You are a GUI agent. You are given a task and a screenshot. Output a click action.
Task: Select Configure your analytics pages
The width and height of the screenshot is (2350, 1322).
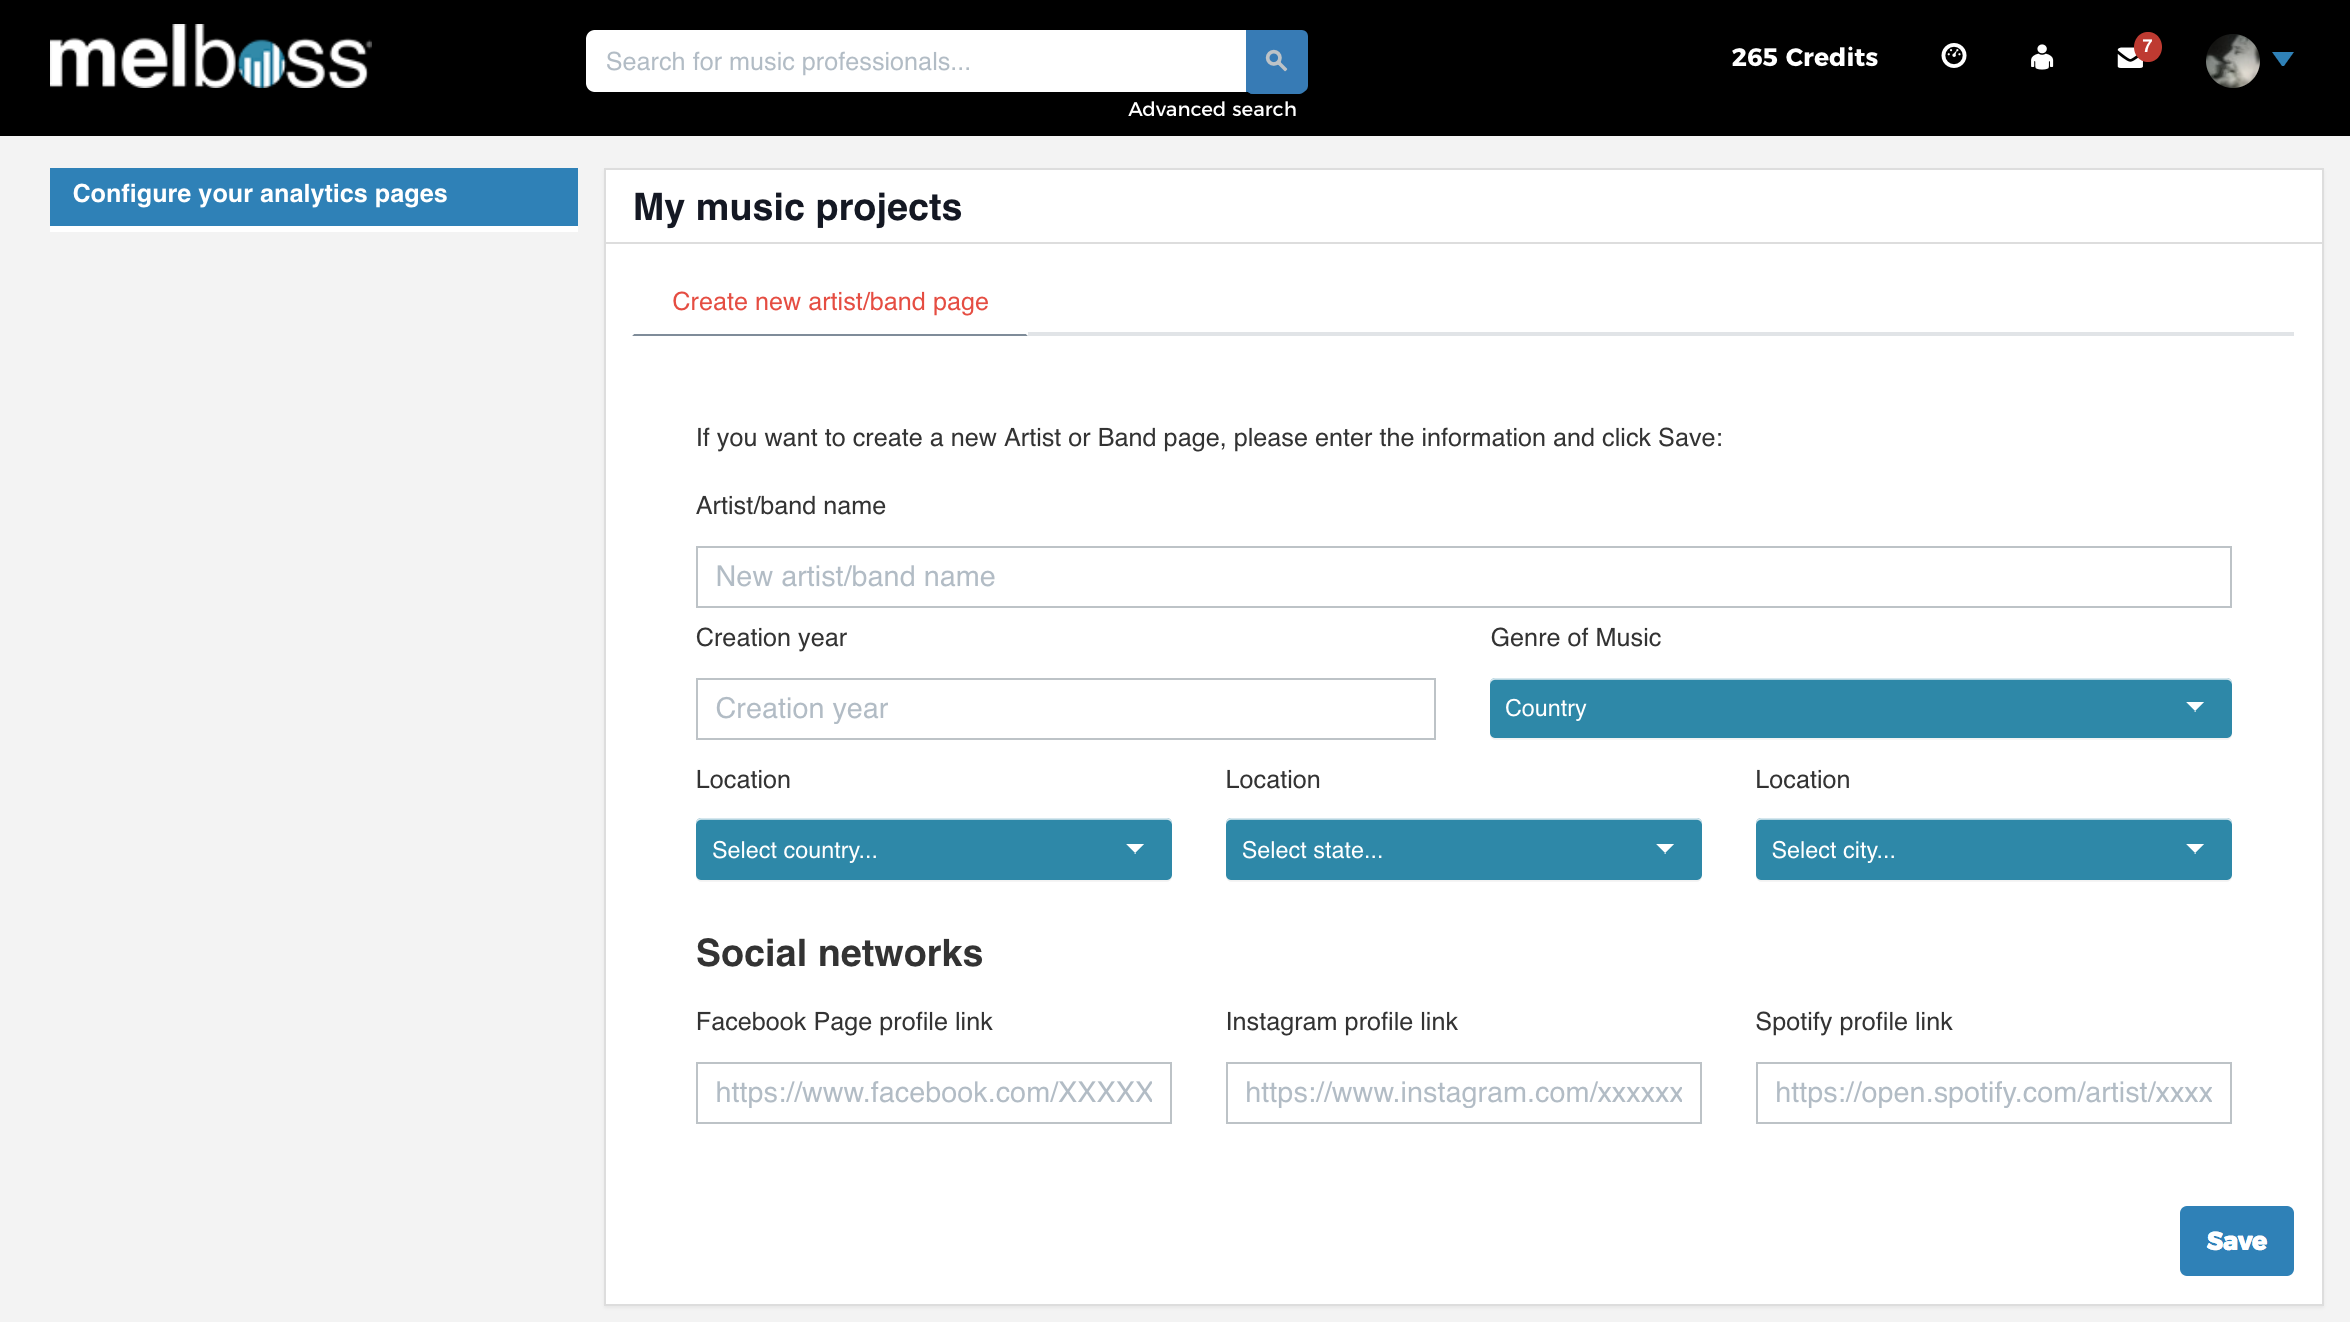(x=314, y=196)
